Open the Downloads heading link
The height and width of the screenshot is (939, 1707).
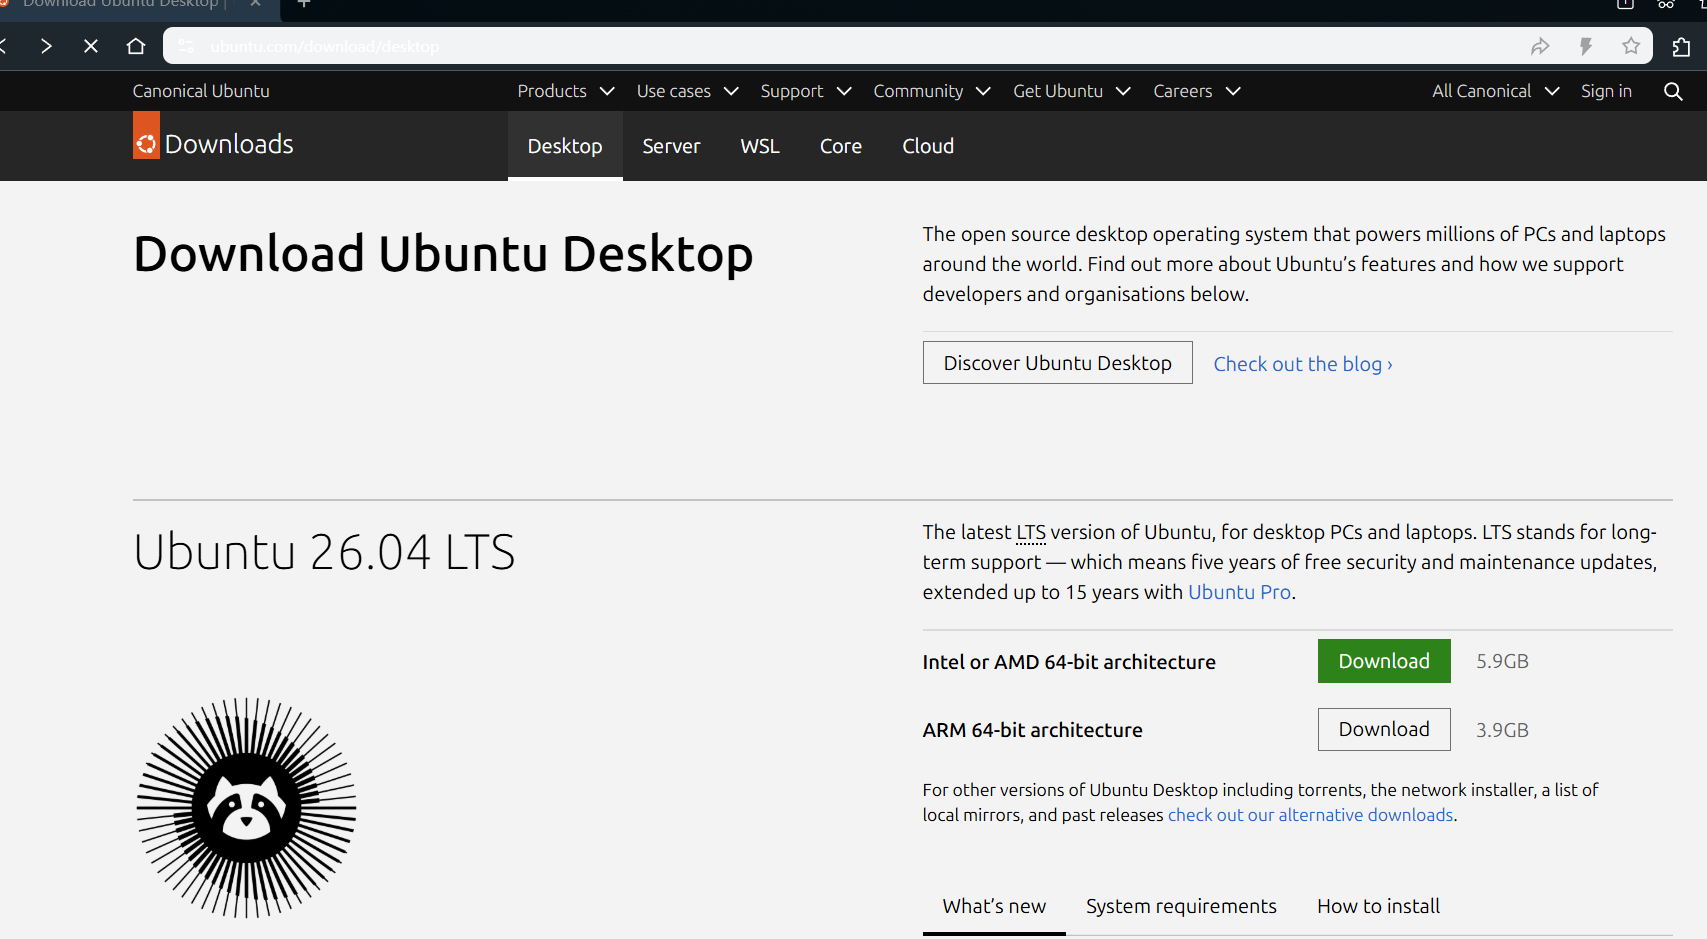(x=229, y=144)
